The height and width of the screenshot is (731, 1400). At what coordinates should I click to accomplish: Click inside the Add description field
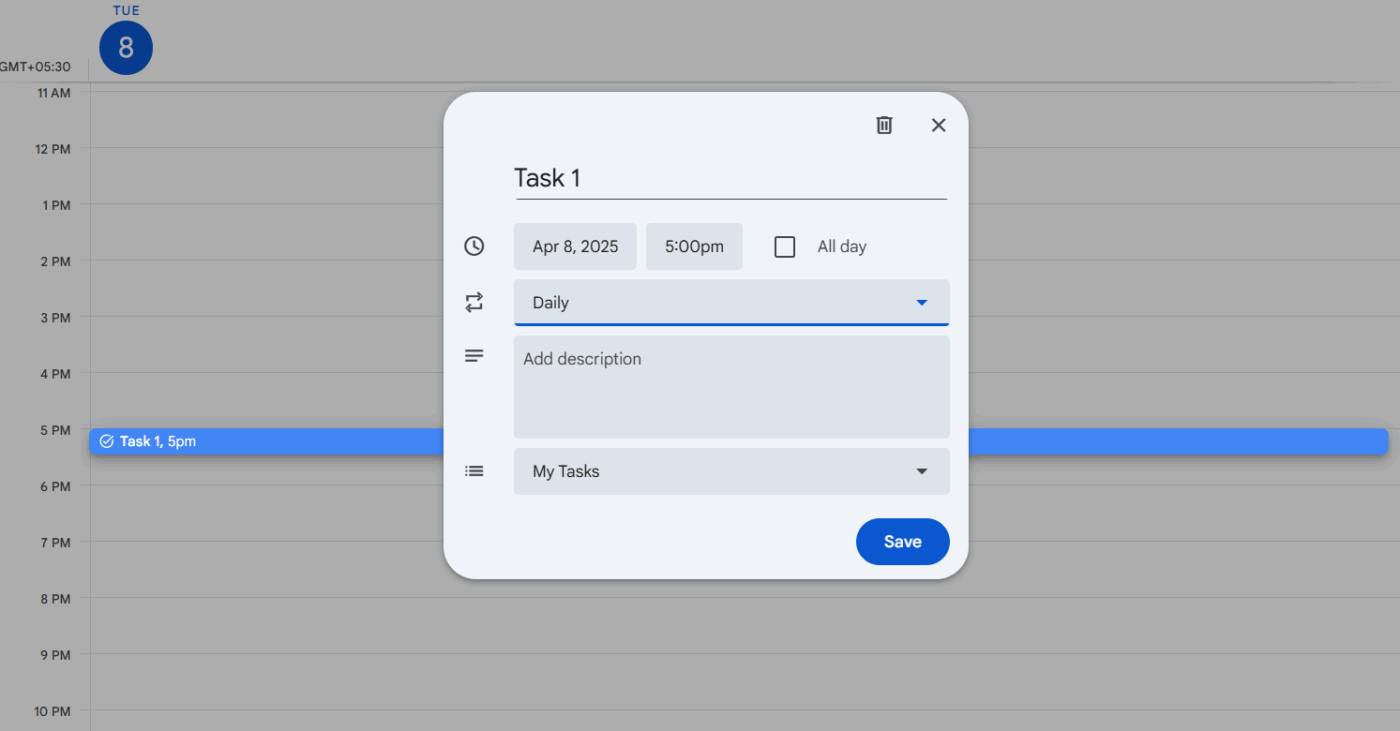[731, 387]
